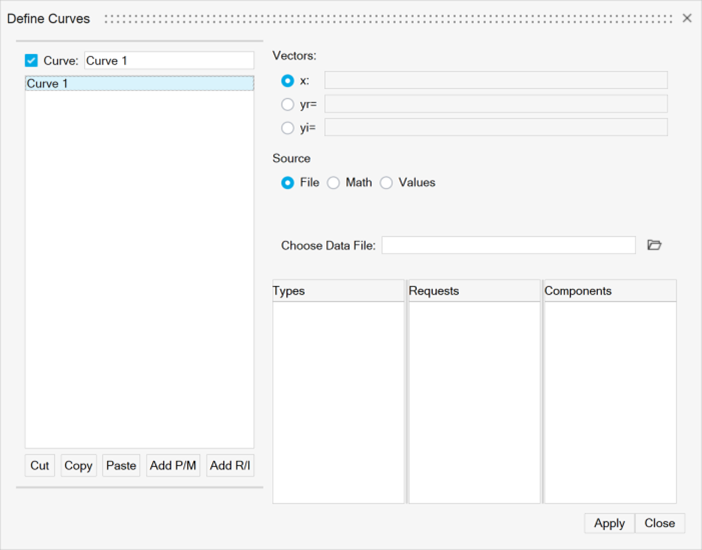Click the Choose Data File text field
Screen dimensions: 702x550
508,246
